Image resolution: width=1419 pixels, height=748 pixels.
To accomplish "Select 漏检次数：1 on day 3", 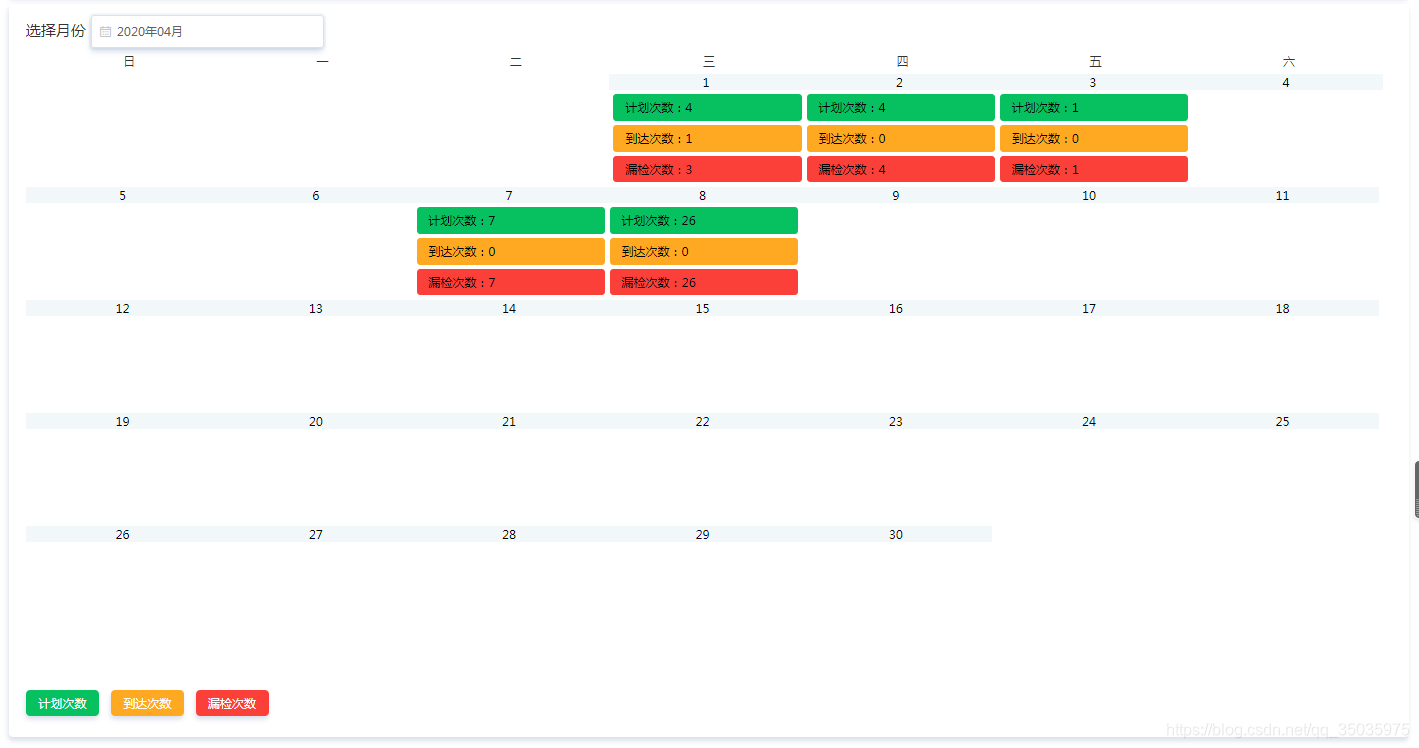I will pyautogui.click(x=1093, y=169).
